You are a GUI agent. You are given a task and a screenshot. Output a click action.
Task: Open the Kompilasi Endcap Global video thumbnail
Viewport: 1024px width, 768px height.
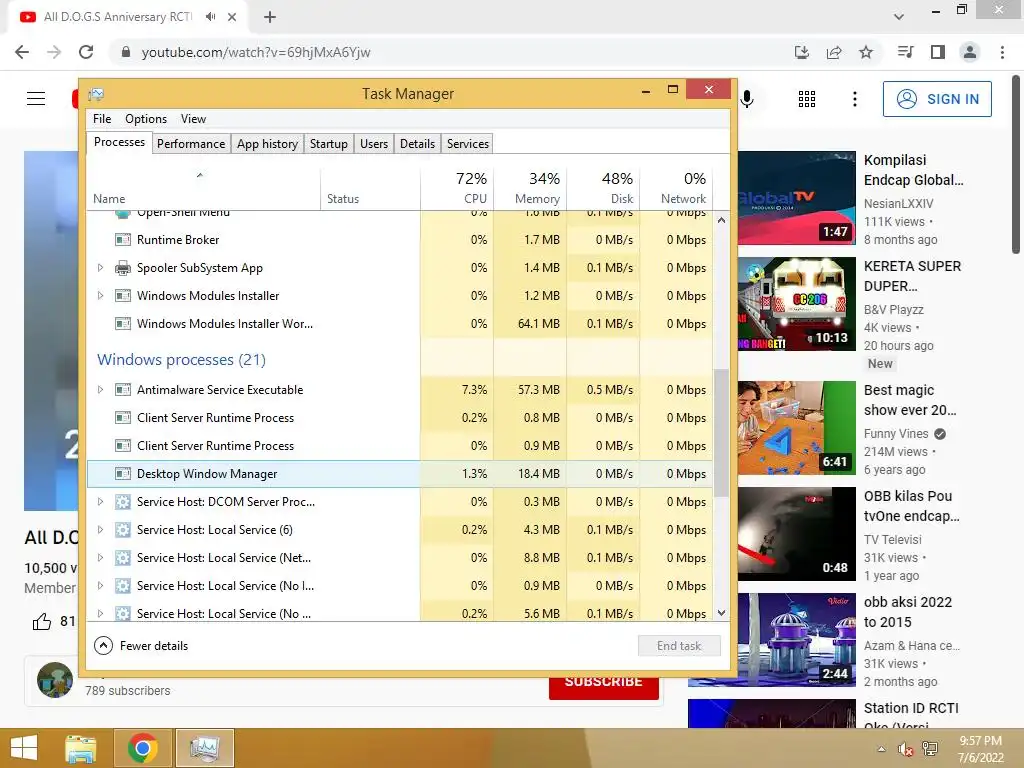pyautogui.click(x=797, y=198)
